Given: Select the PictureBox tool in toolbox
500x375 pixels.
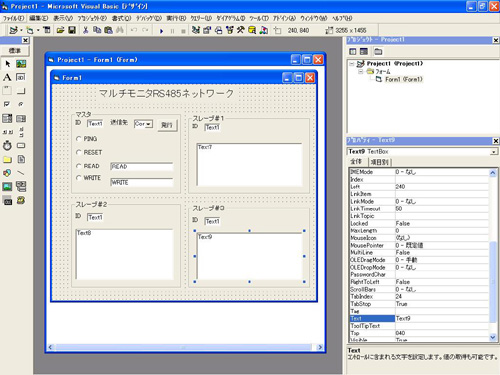Looking at the screenshot, I should point(21,64).
